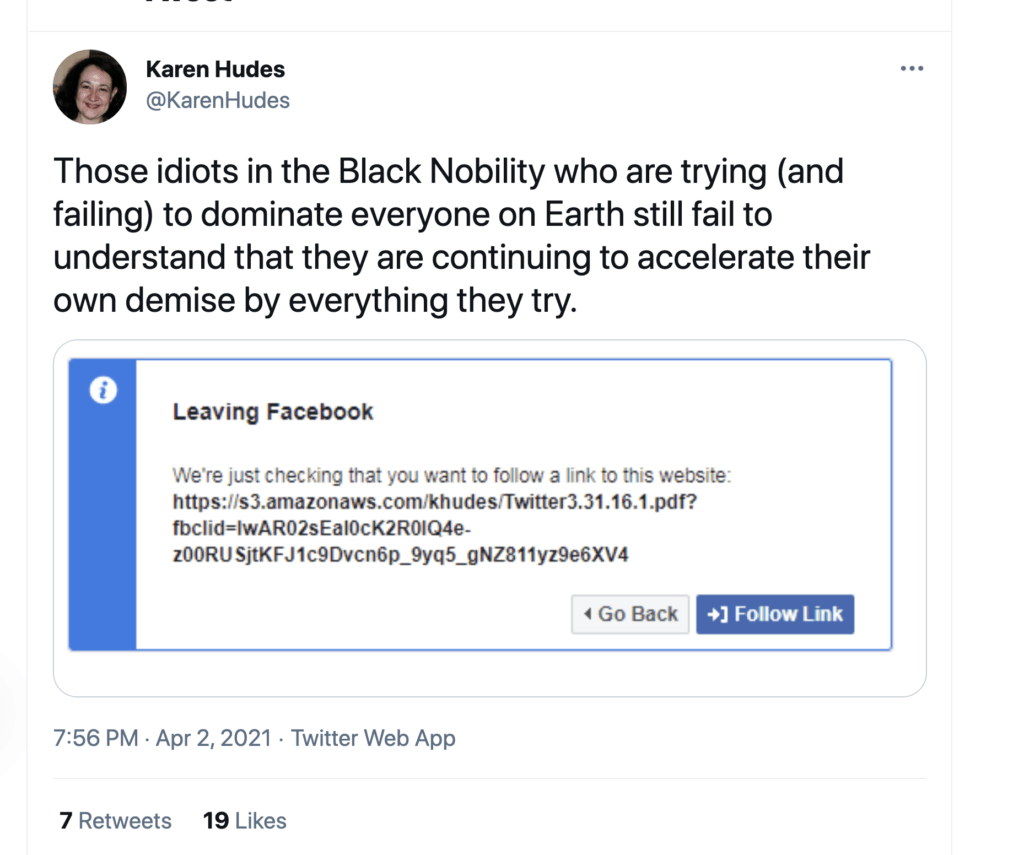
Task: Open the Karen Hudes display name link
Action: 215,69
